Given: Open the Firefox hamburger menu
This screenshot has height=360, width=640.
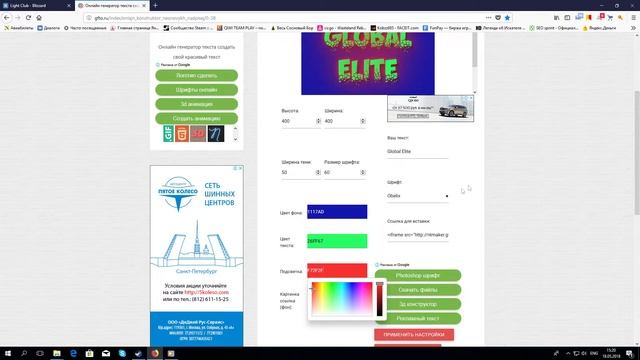Looking at the screenshot, I should tap(633, 18).
